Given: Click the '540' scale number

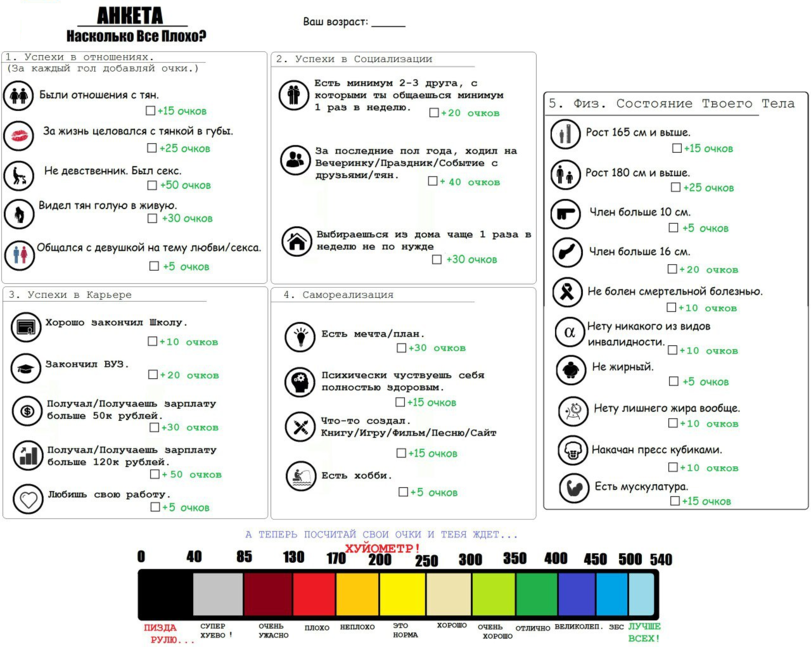Looking at the screenshot, I should 661,559.
